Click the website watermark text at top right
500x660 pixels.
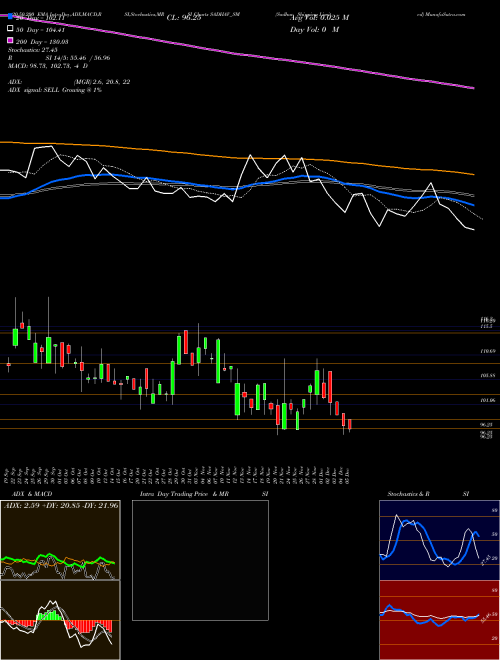441,14
